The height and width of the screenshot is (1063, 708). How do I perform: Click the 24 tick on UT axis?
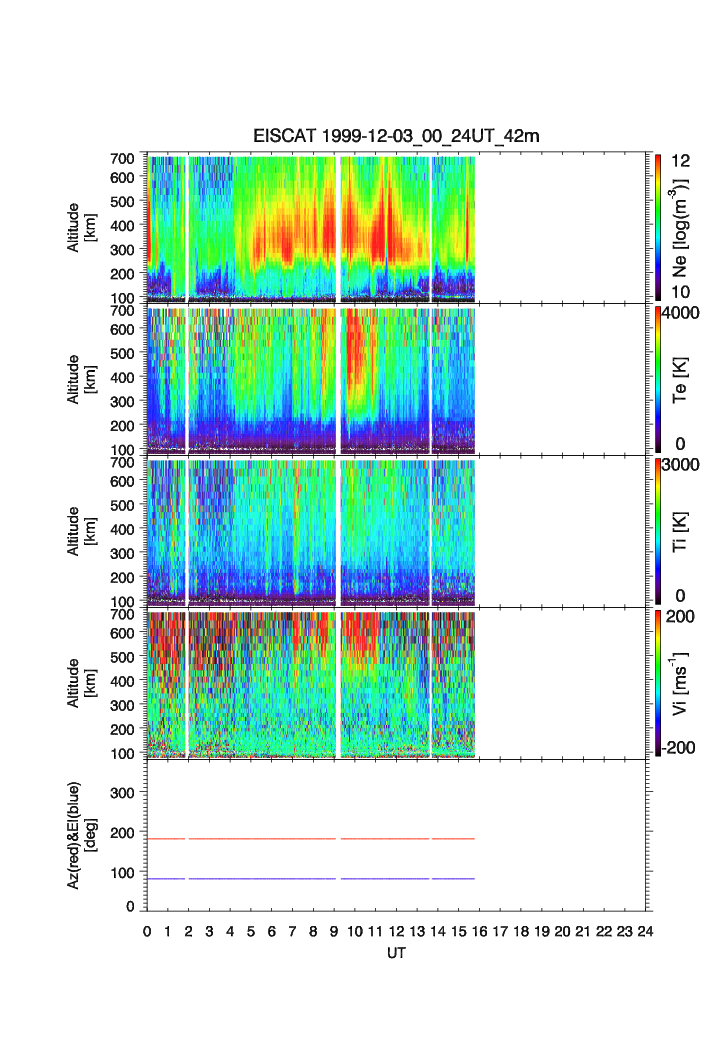(645, 932)
